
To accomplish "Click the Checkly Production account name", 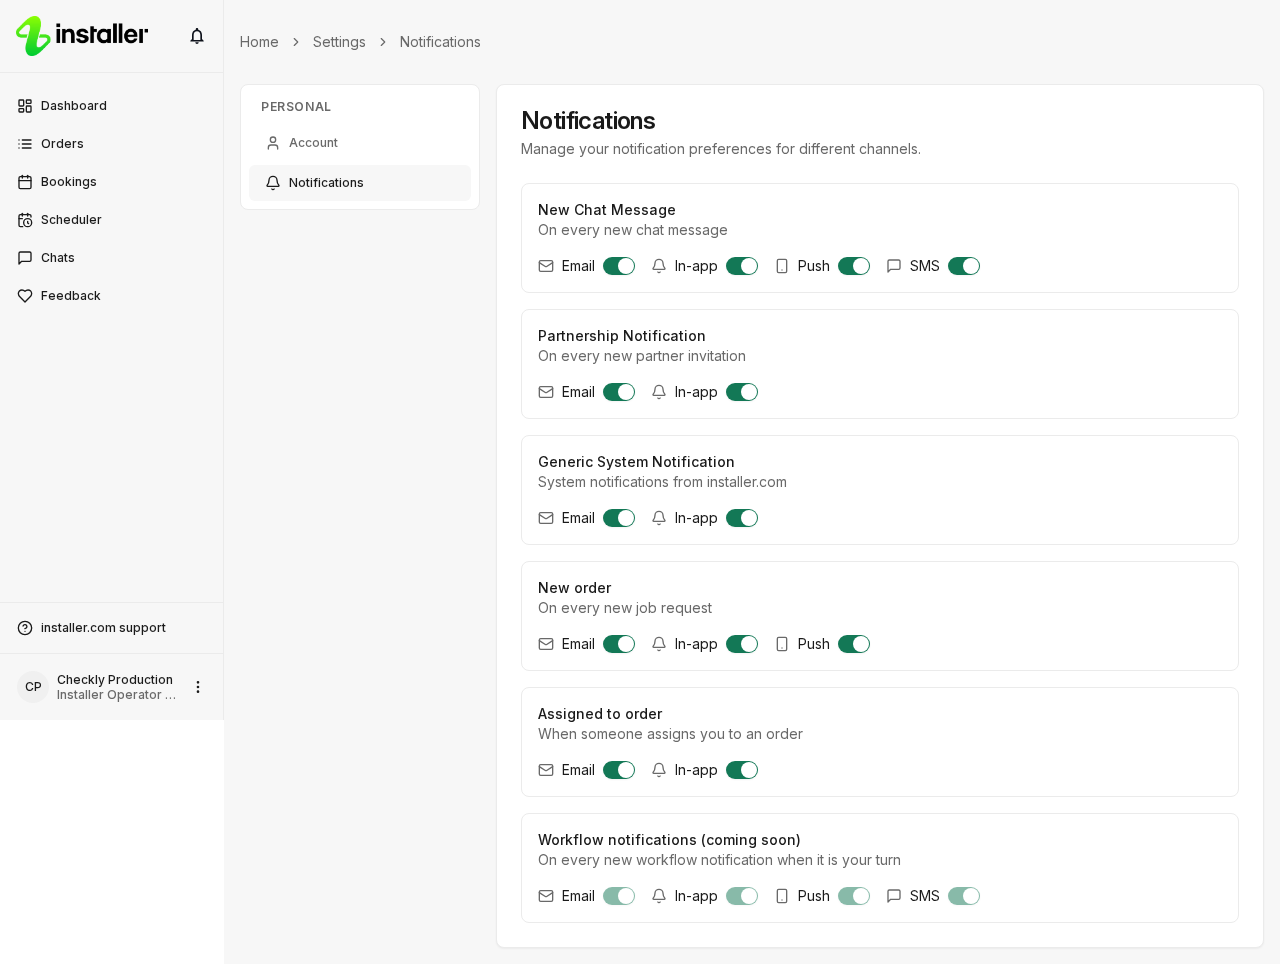I will [115, 680].
